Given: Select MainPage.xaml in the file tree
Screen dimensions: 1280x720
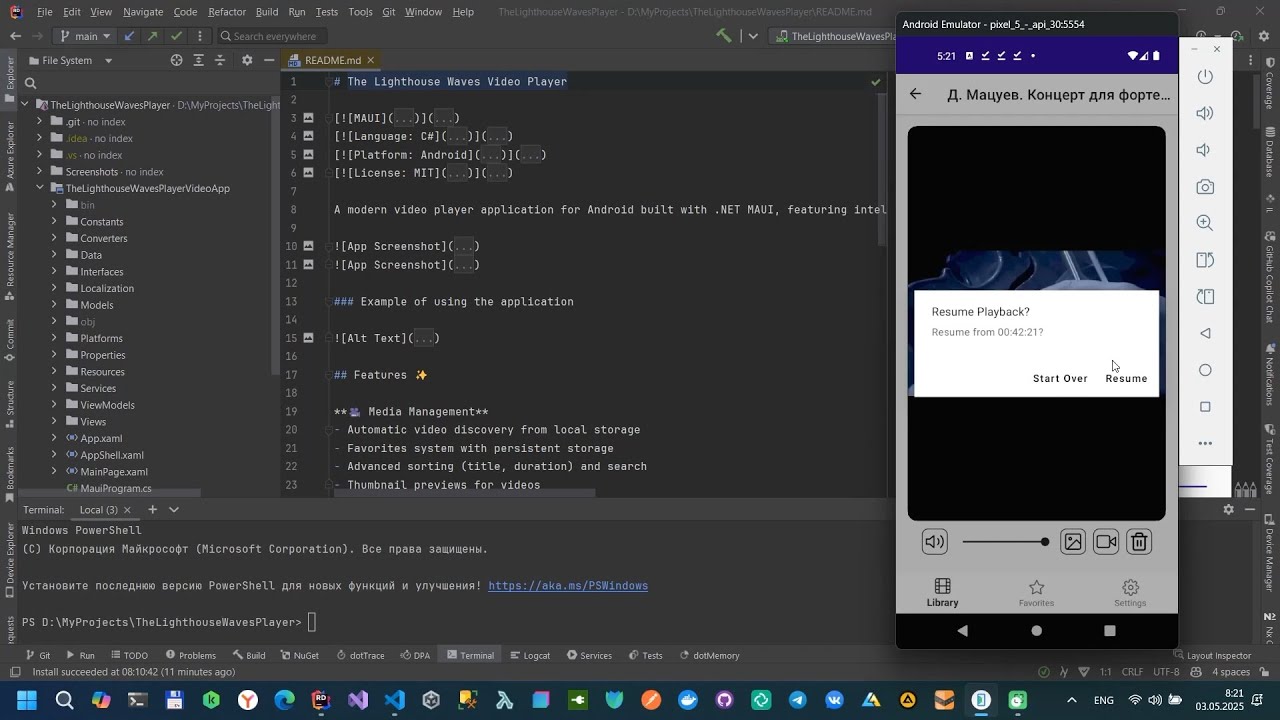Looking at the screenshot, I should click(x=114, y=472).
